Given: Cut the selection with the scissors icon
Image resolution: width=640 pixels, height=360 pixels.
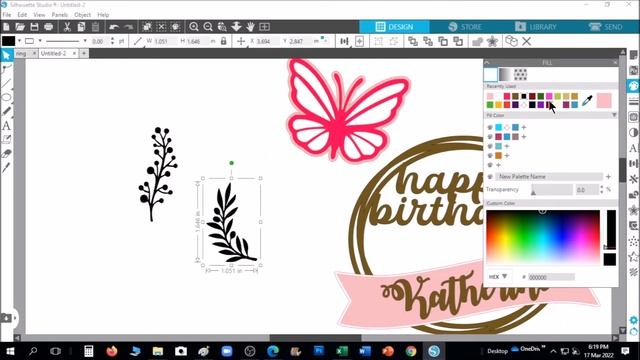Looking at the screenshot, I should tap(67, 27).
